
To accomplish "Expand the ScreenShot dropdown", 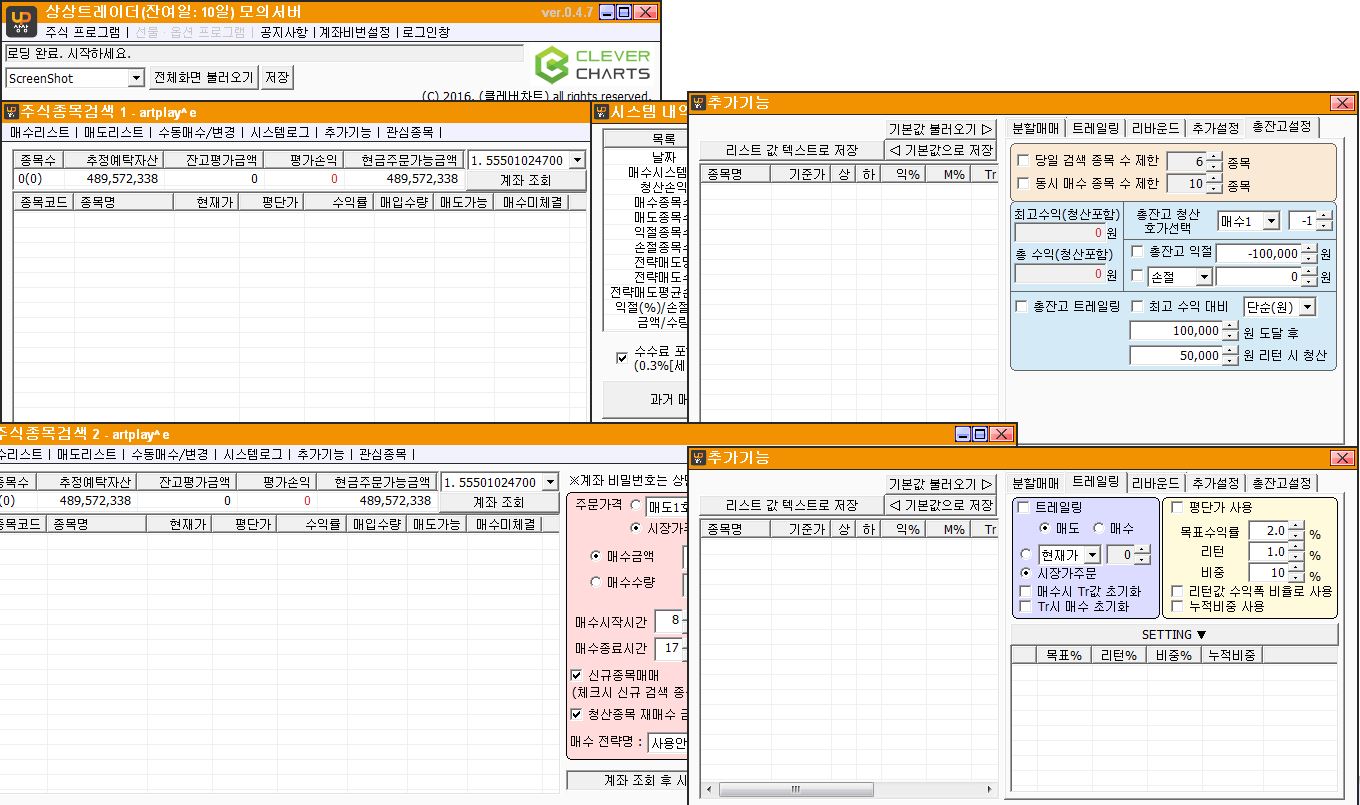I will coord(137,78).
